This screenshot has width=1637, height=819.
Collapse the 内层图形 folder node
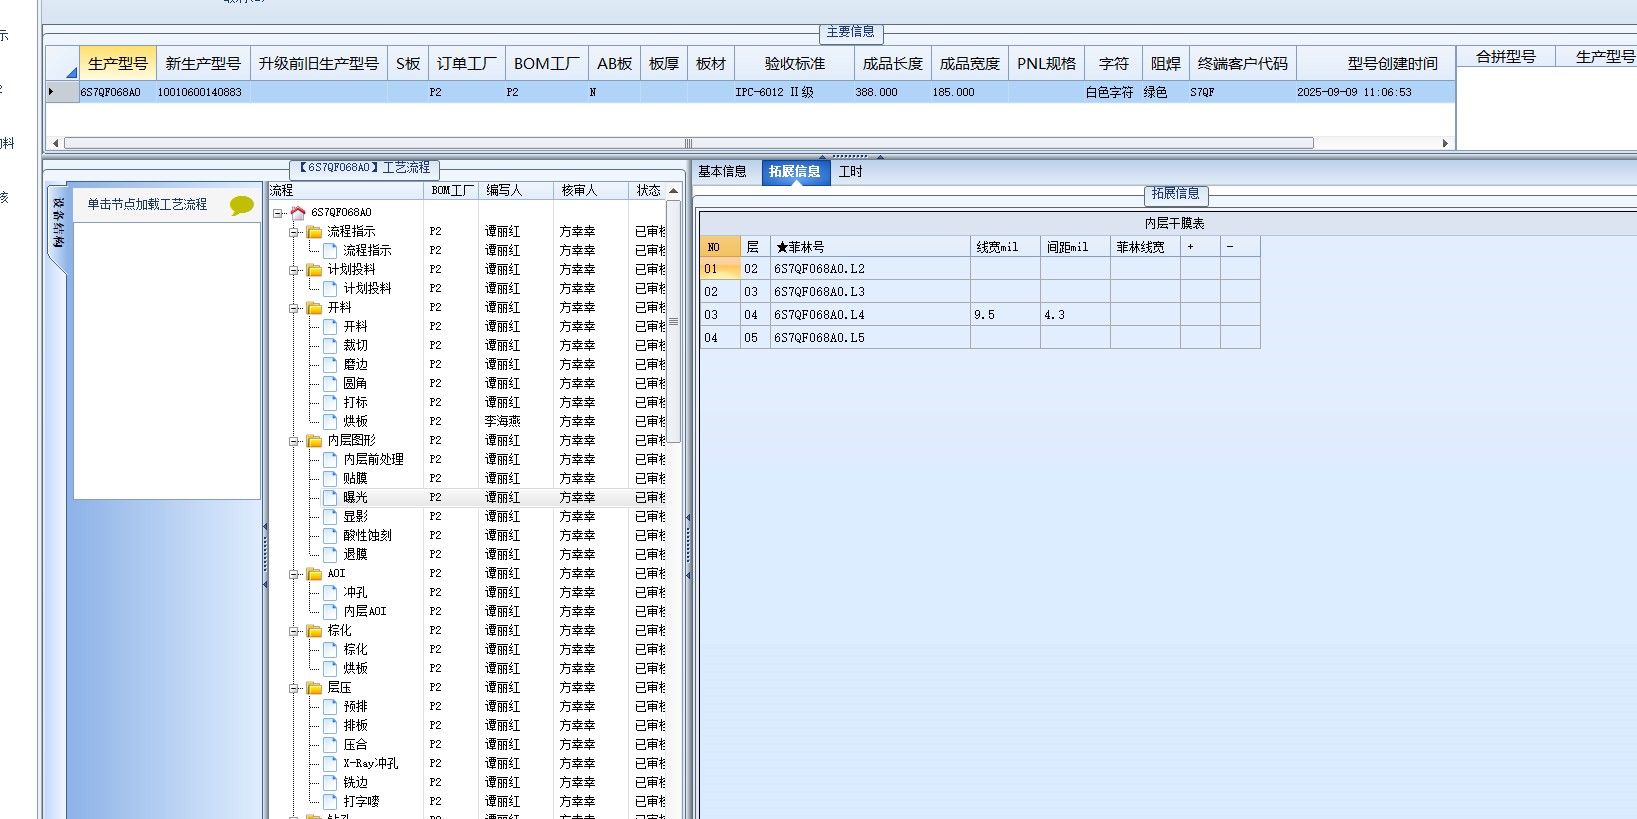(295, 441)
